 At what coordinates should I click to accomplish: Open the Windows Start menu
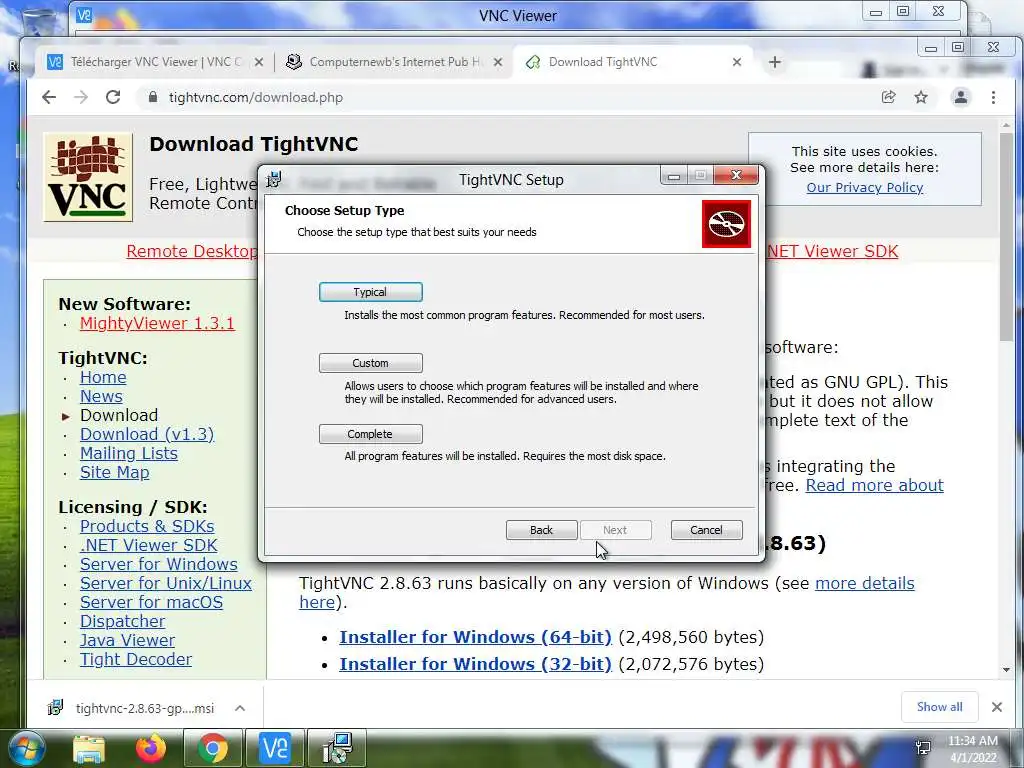(x=26, y=748)
